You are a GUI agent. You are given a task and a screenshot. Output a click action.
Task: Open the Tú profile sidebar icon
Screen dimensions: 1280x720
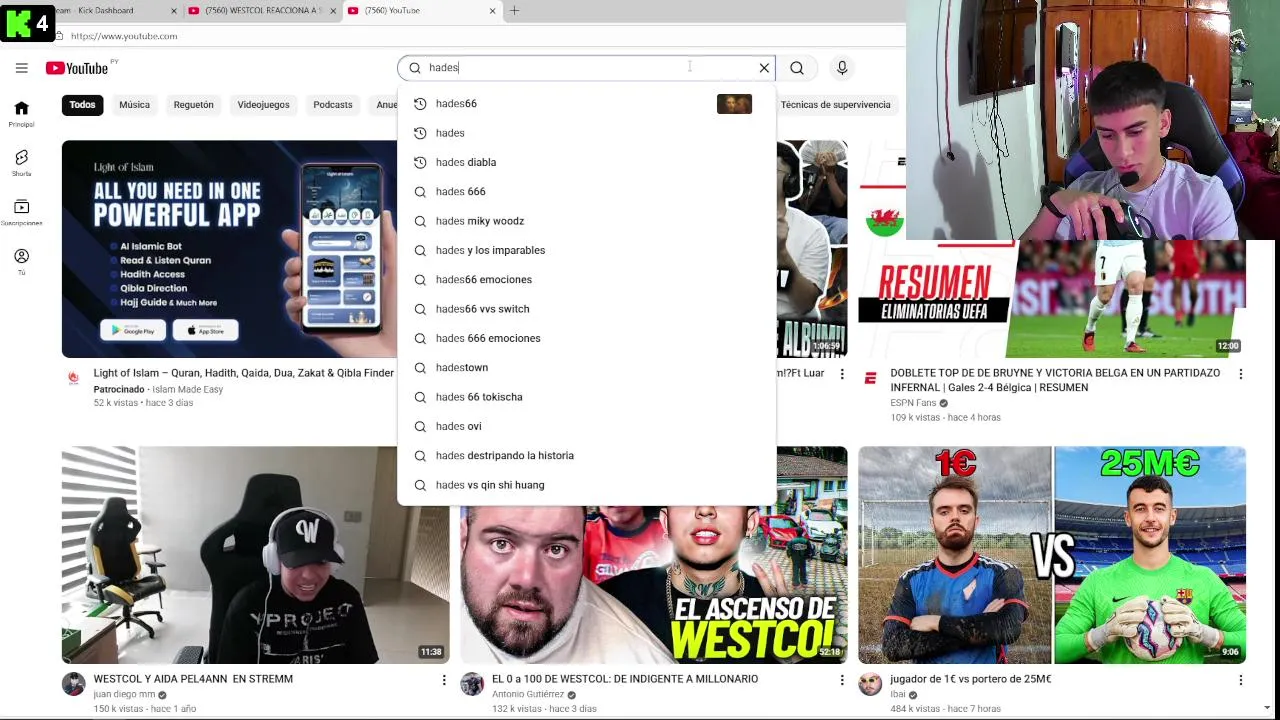pyautogui.click(x=21, y=261)
